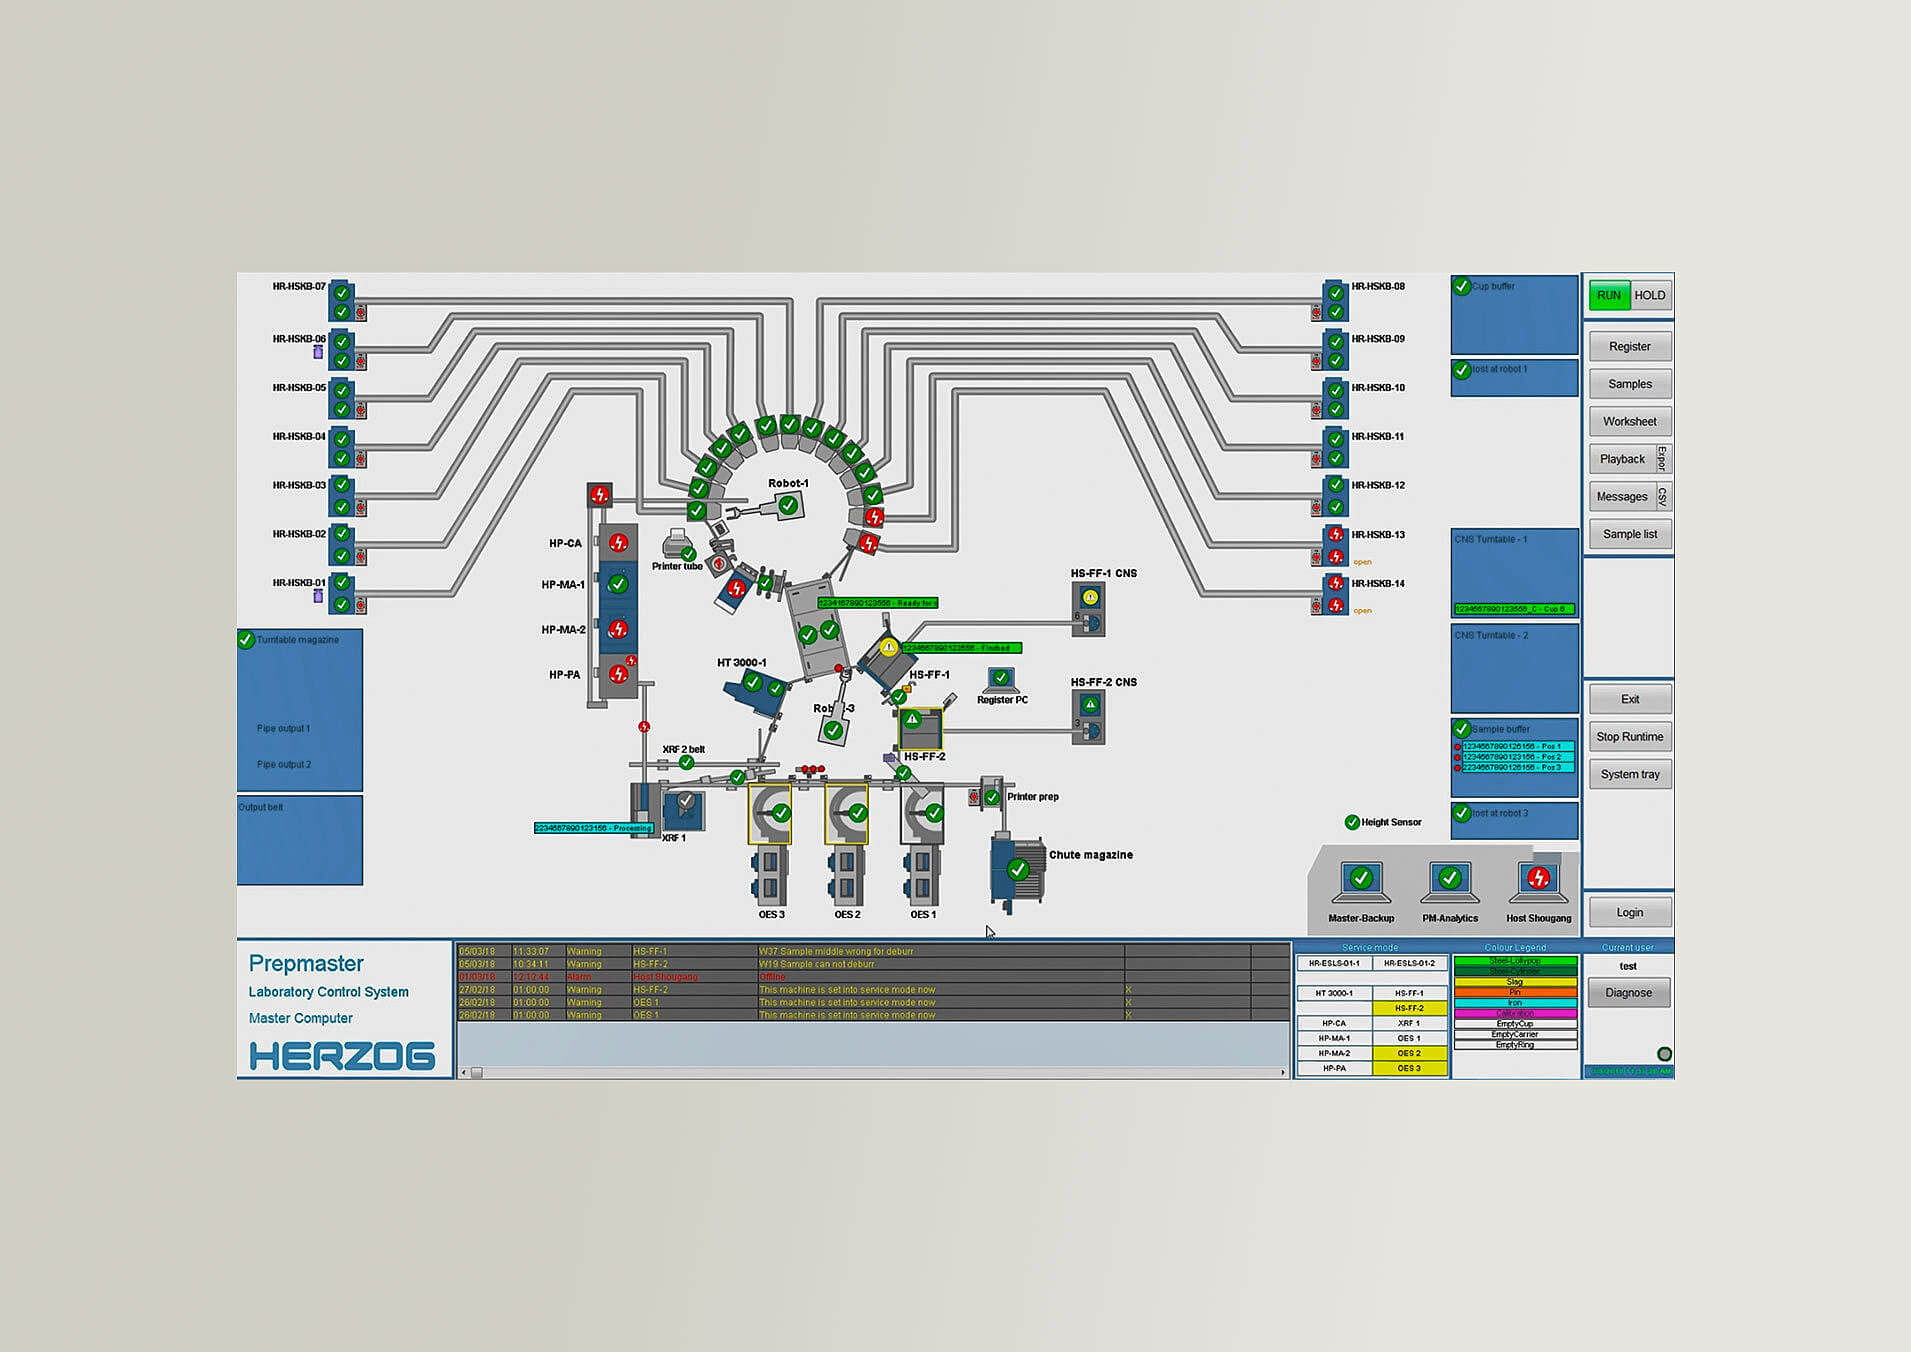
Task: Select the XRF 1 machine icon
Action: (x=685, y=811)
